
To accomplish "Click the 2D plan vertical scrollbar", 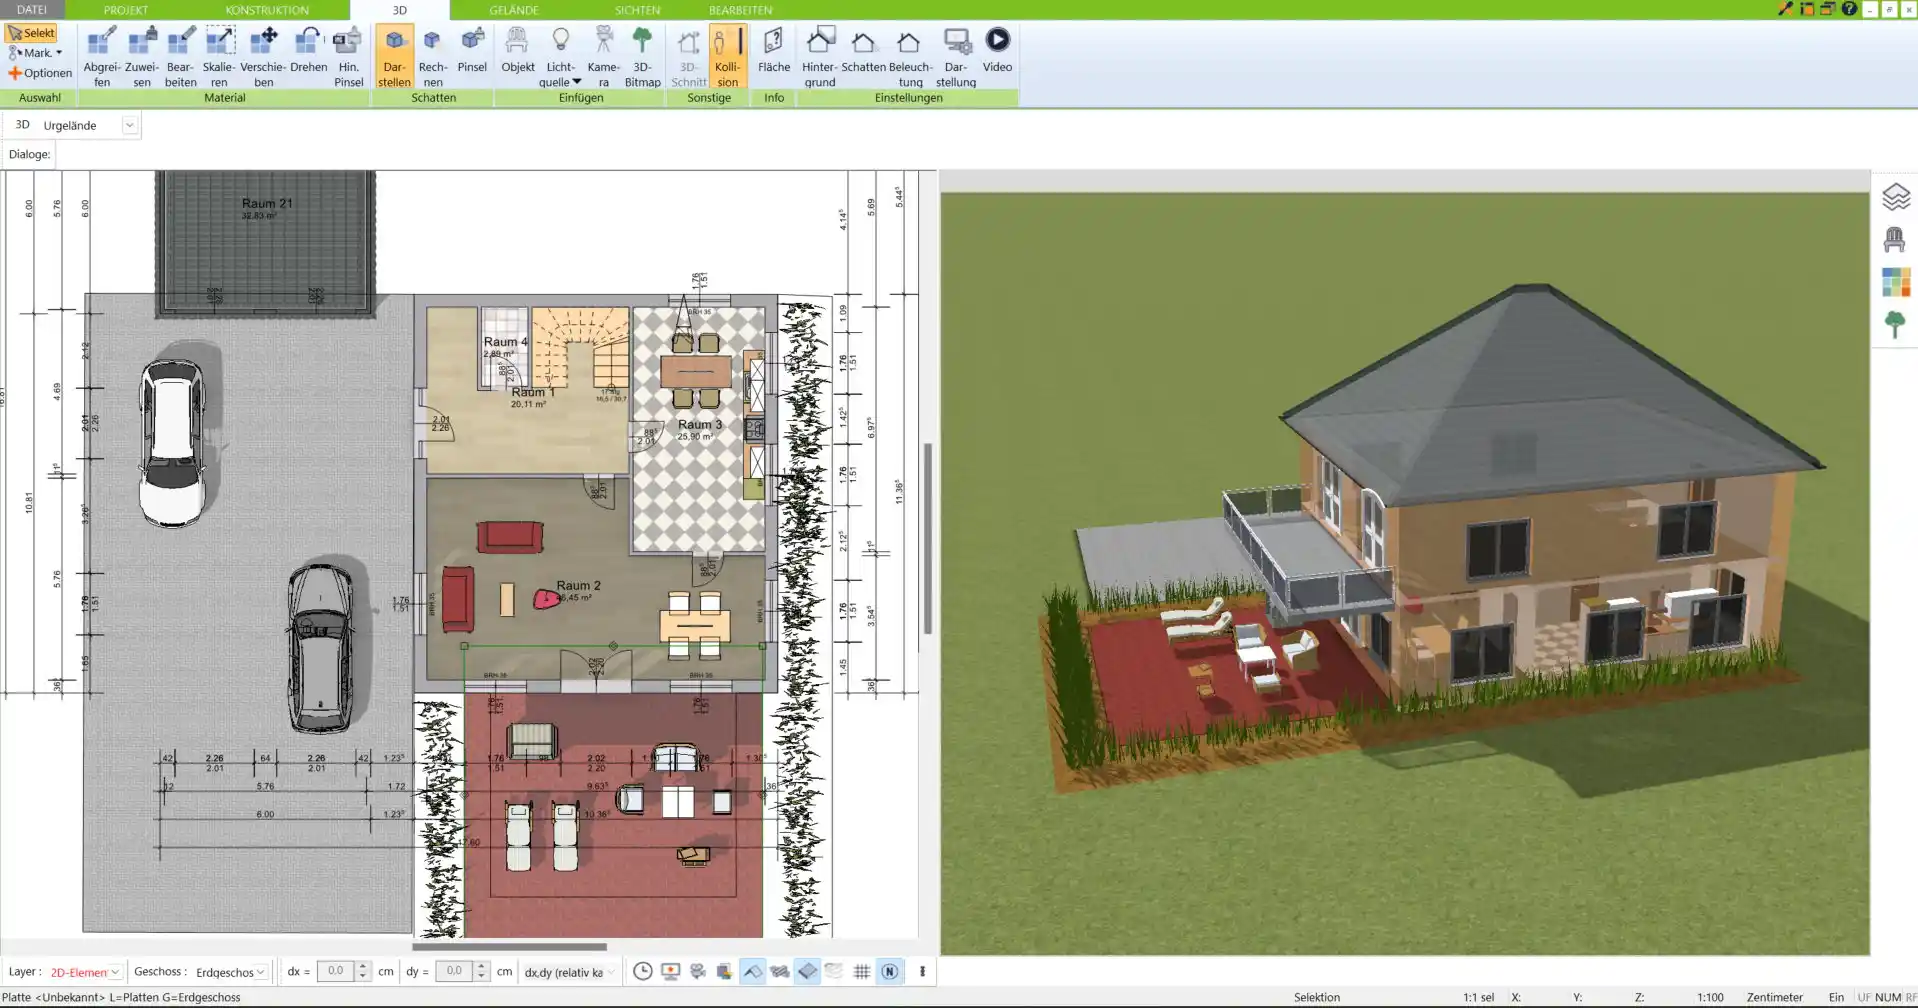I will point(928,539).
